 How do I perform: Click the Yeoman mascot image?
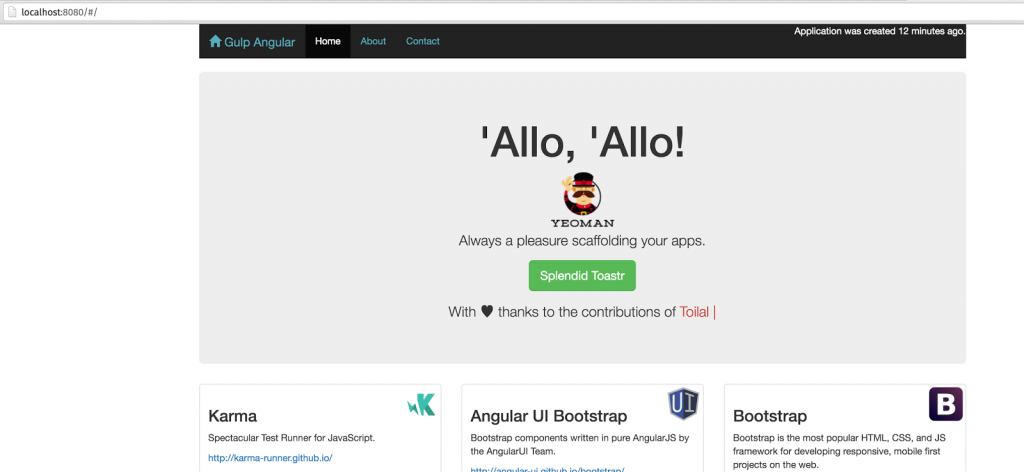tap(582, 195)
